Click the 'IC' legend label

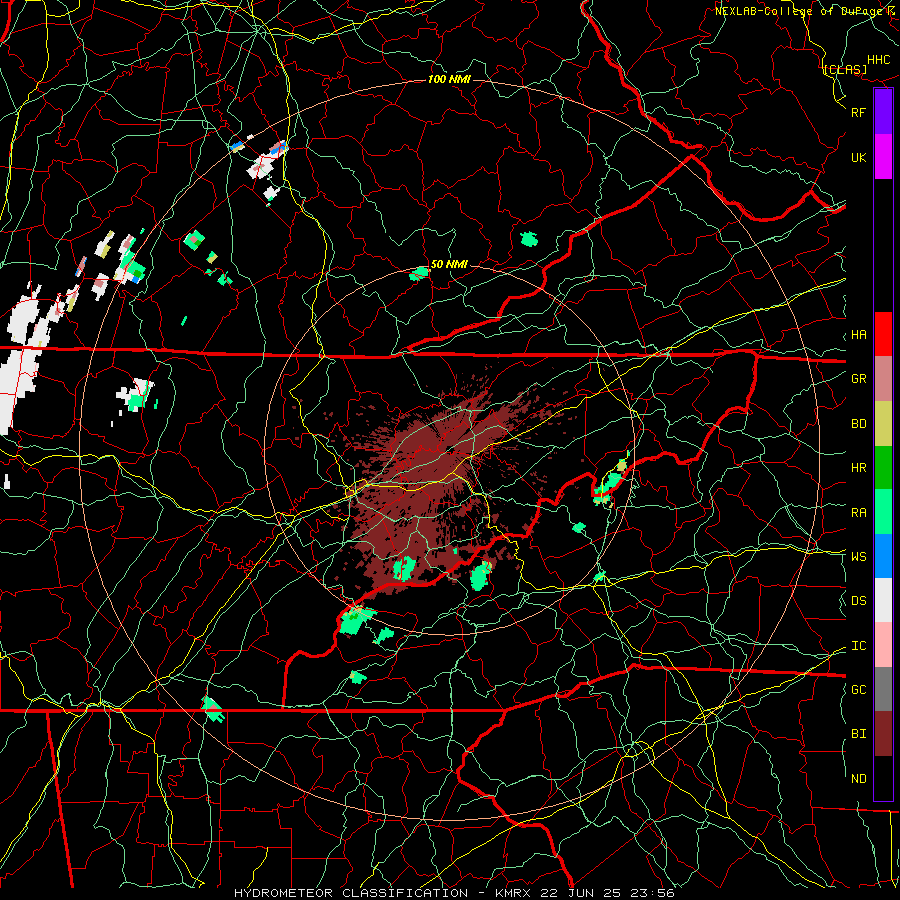858,646
